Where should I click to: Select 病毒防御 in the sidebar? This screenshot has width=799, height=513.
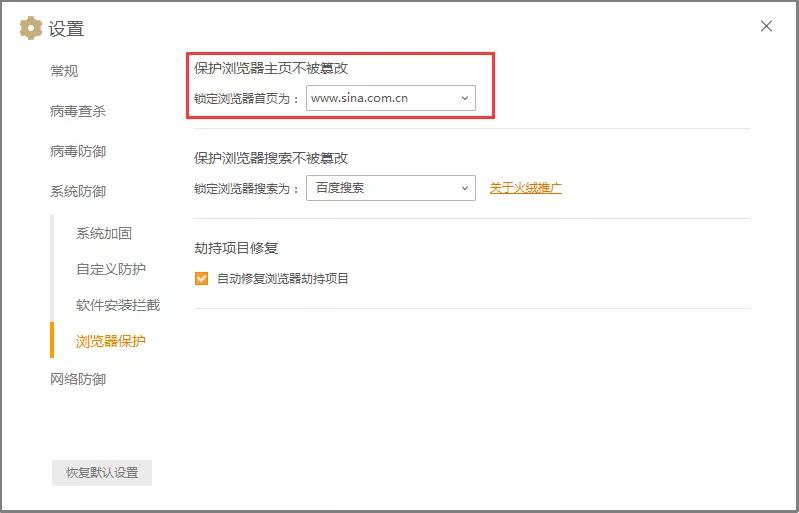(78, 151)
